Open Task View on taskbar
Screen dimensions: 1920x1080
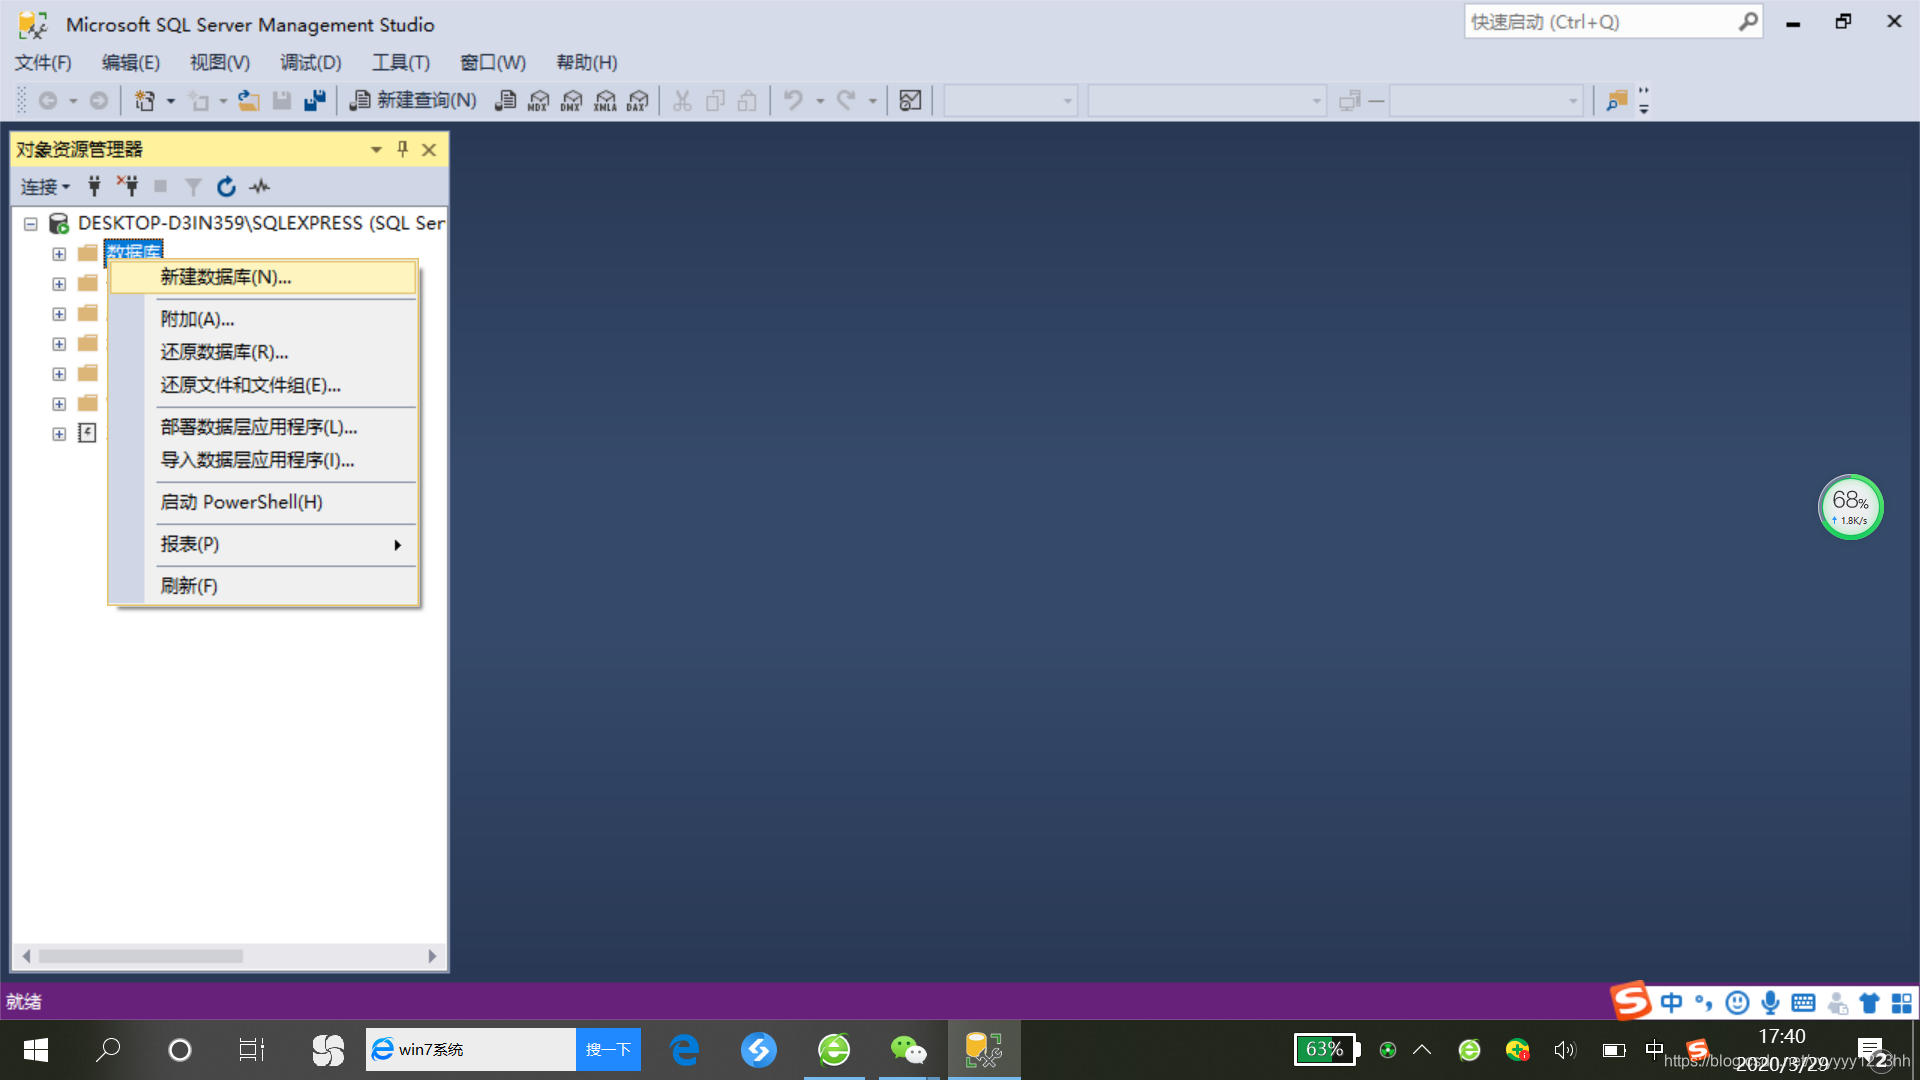click(252, 1050)
